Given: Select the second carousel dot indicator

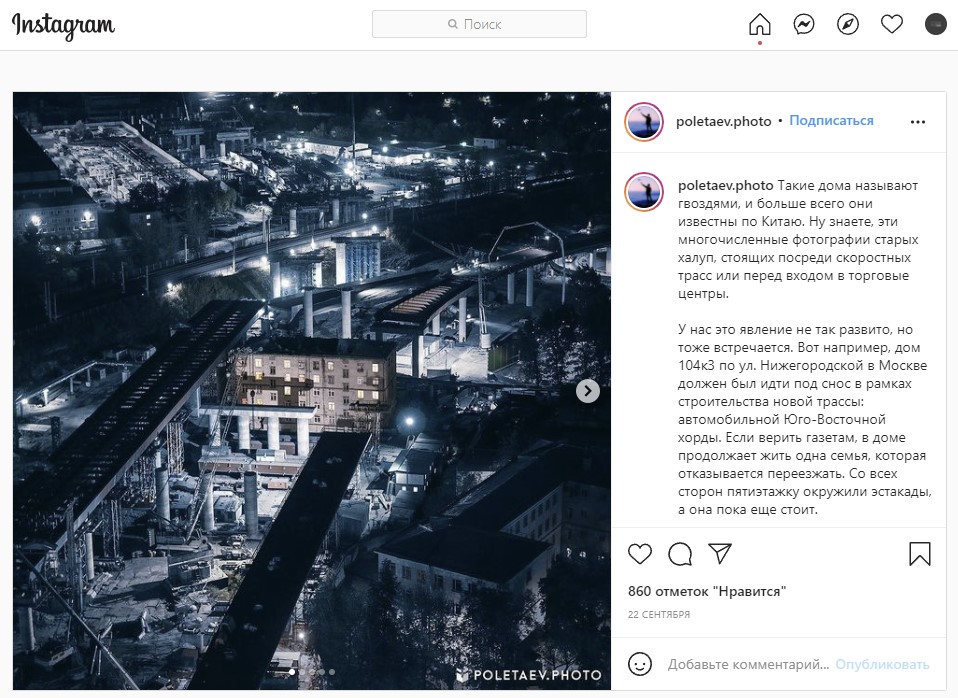Looking at the screenshot, I should (x=302, y=672).
